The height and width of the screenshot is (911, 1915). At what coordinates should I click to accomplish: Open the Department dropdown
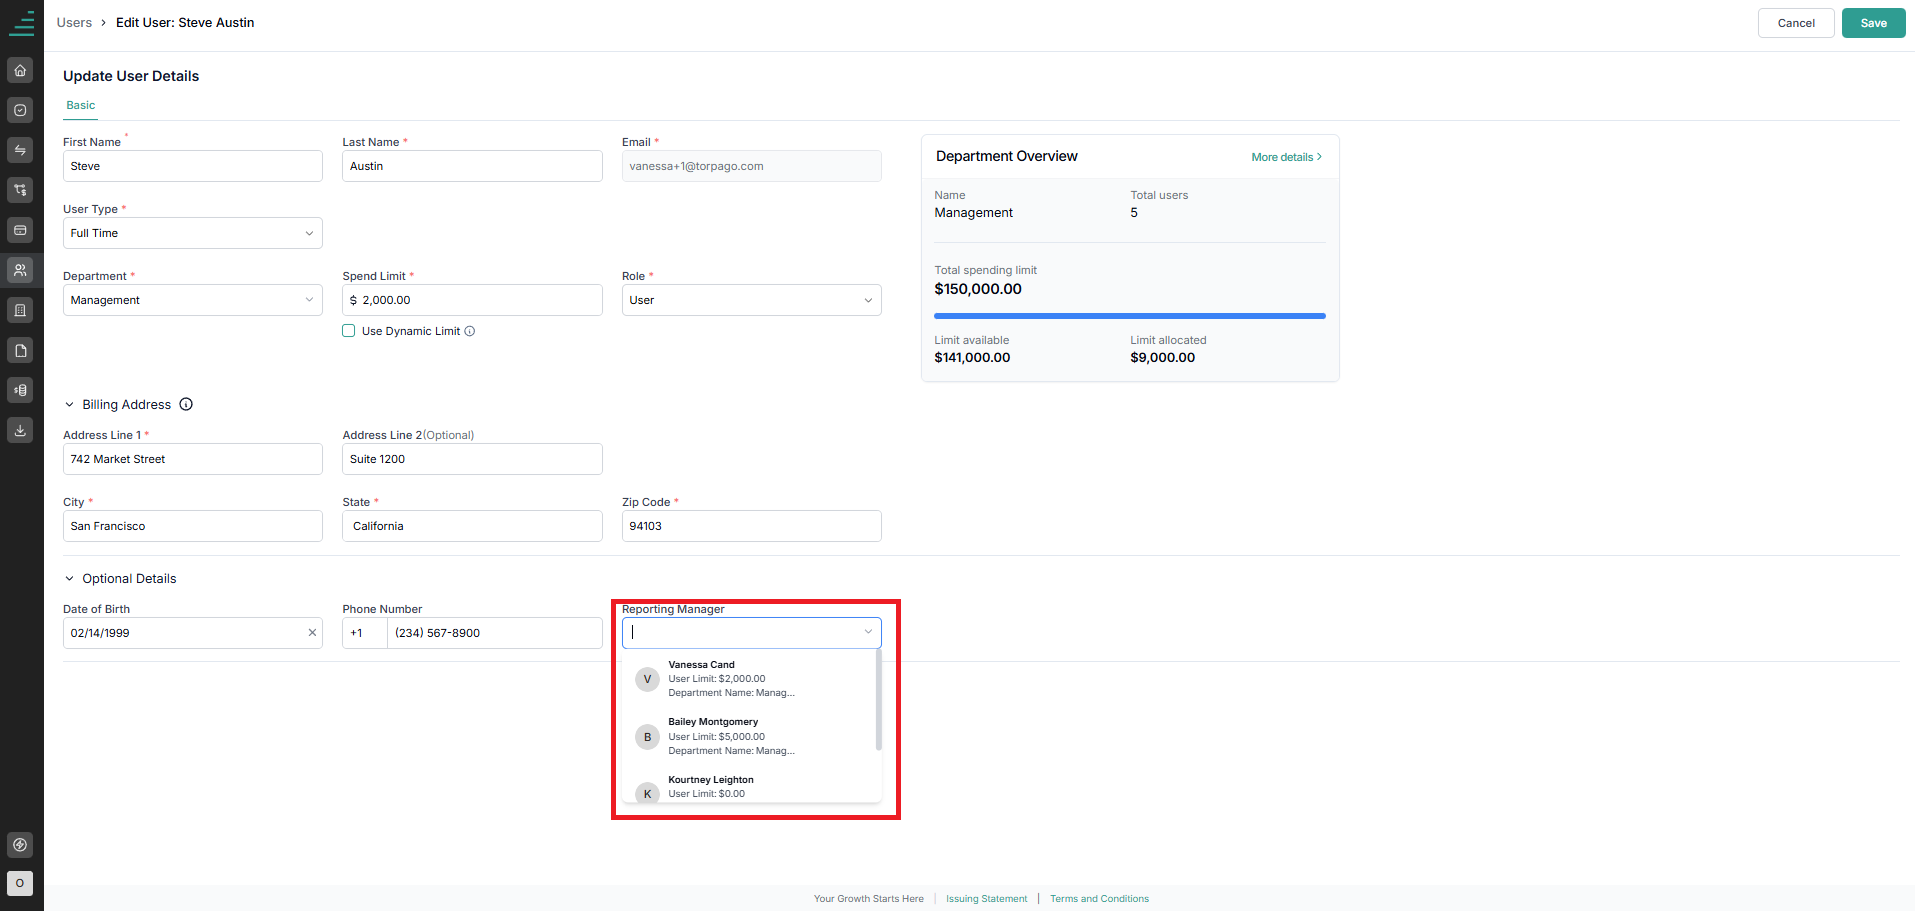coord(193,300)
